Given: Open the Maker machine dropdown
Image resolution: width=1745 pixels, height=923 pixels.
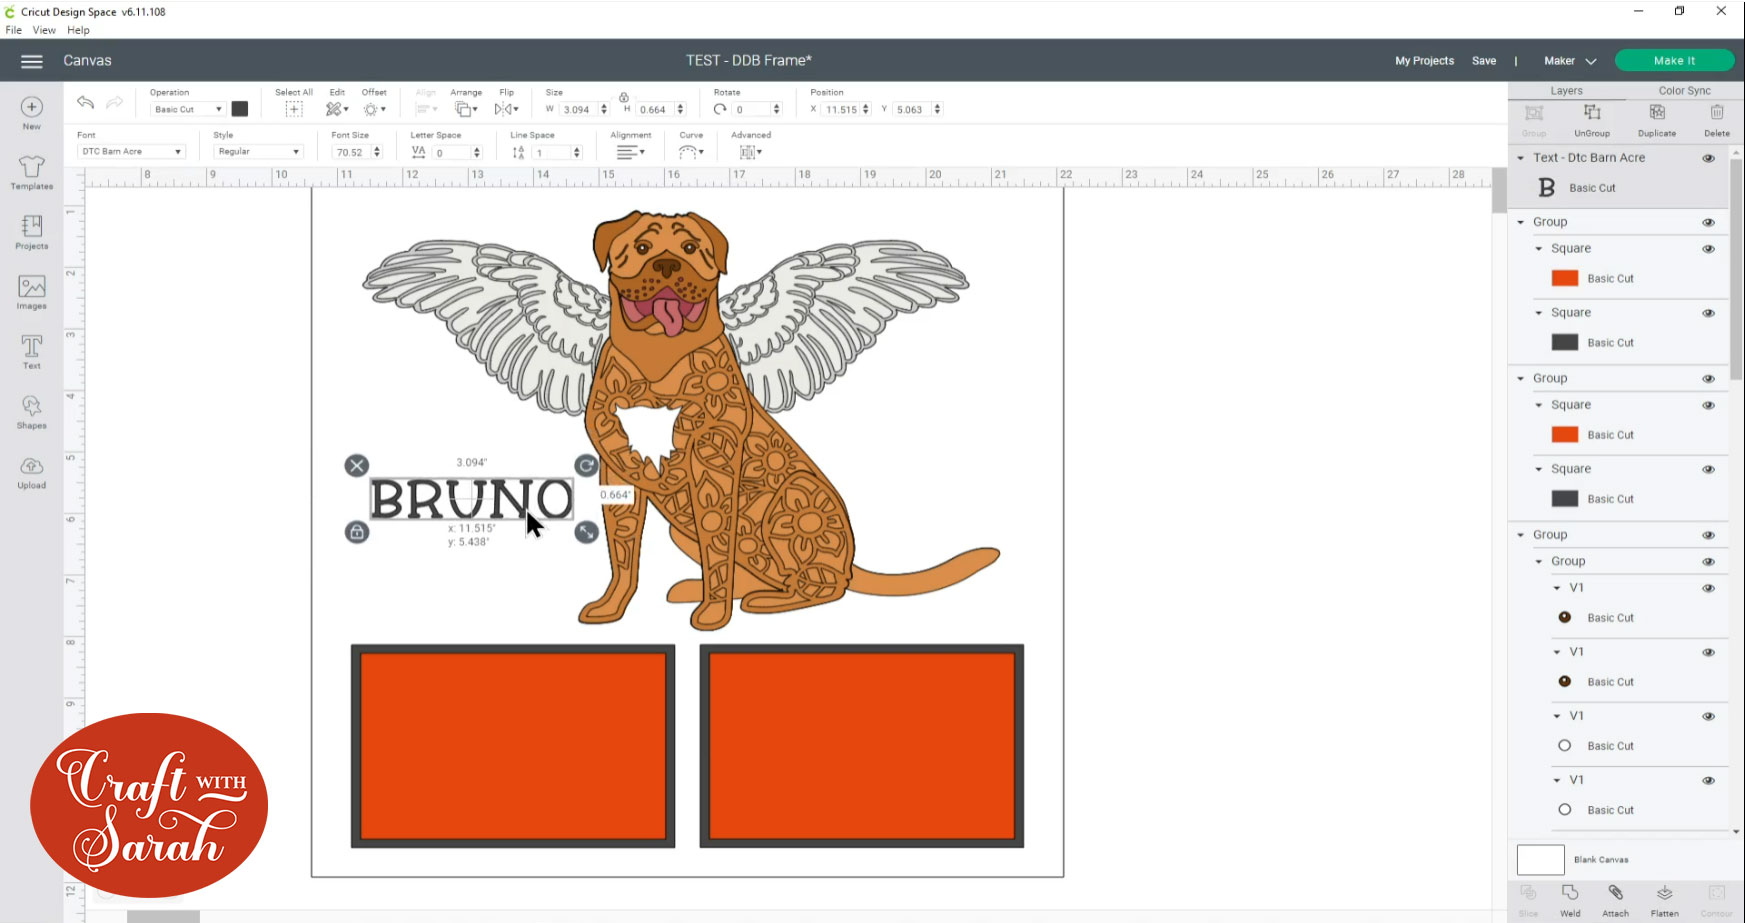Looking at the screenshot, I should (1570, 61).
